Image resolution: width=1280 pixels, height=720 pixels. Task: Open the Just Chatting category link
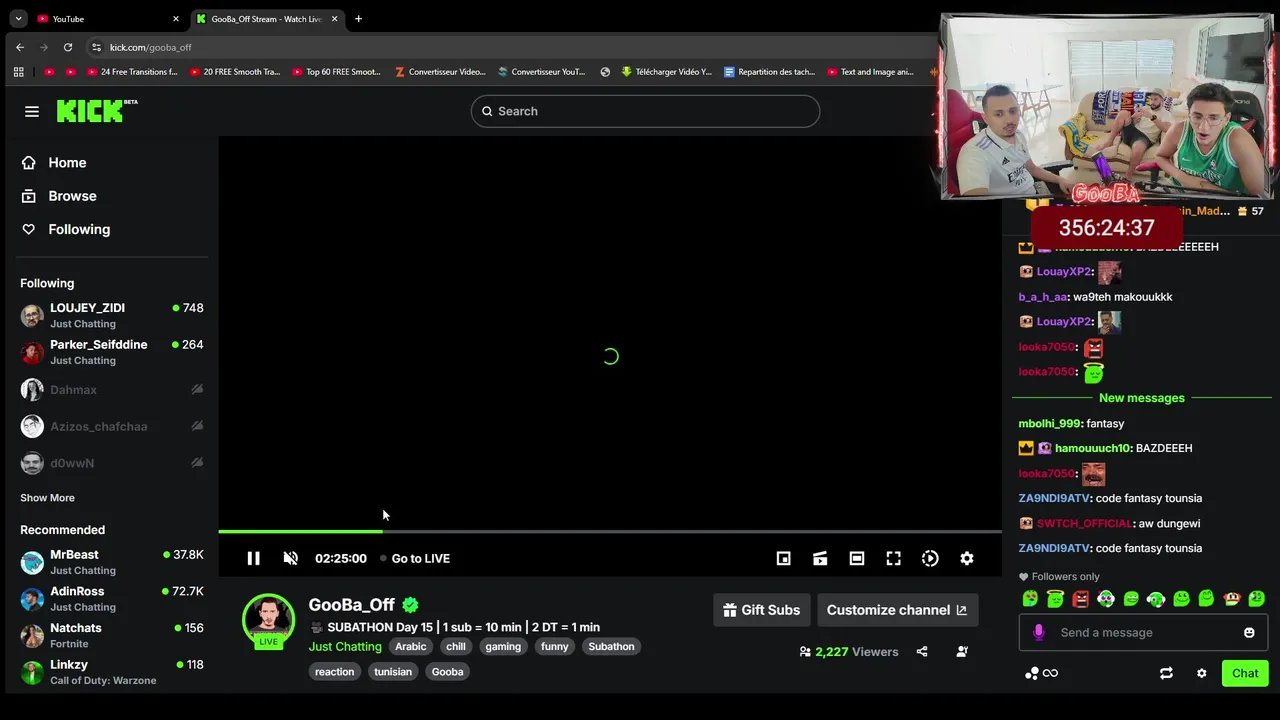click(x=345, y=646)
